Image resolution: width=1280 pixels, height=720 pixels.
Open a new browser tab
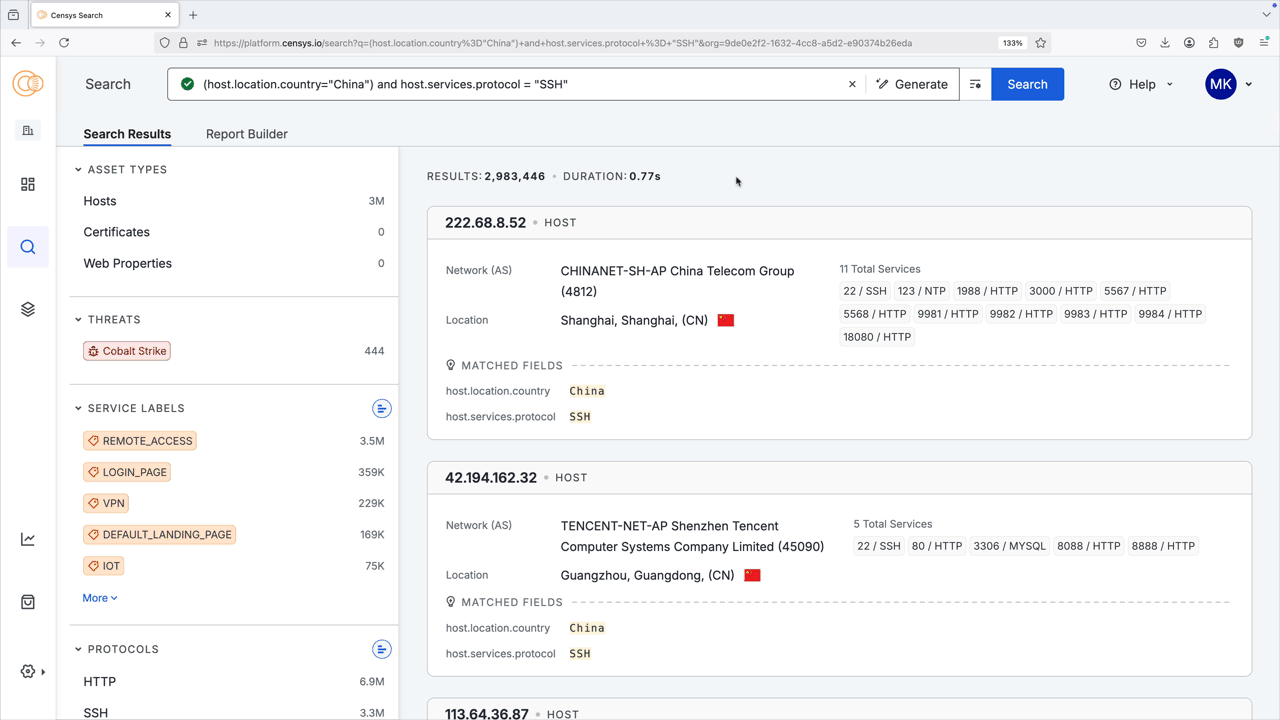coord(193,15)
